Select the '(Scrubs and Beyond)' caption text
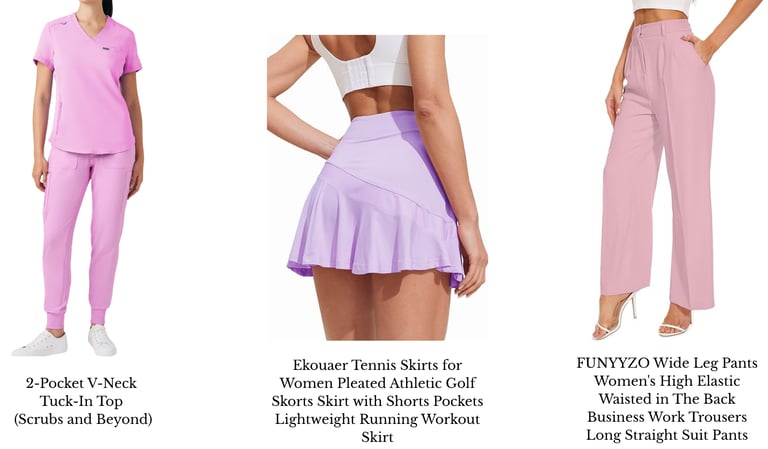This screenshot has width=768, height=449. [x=83, y=419]
